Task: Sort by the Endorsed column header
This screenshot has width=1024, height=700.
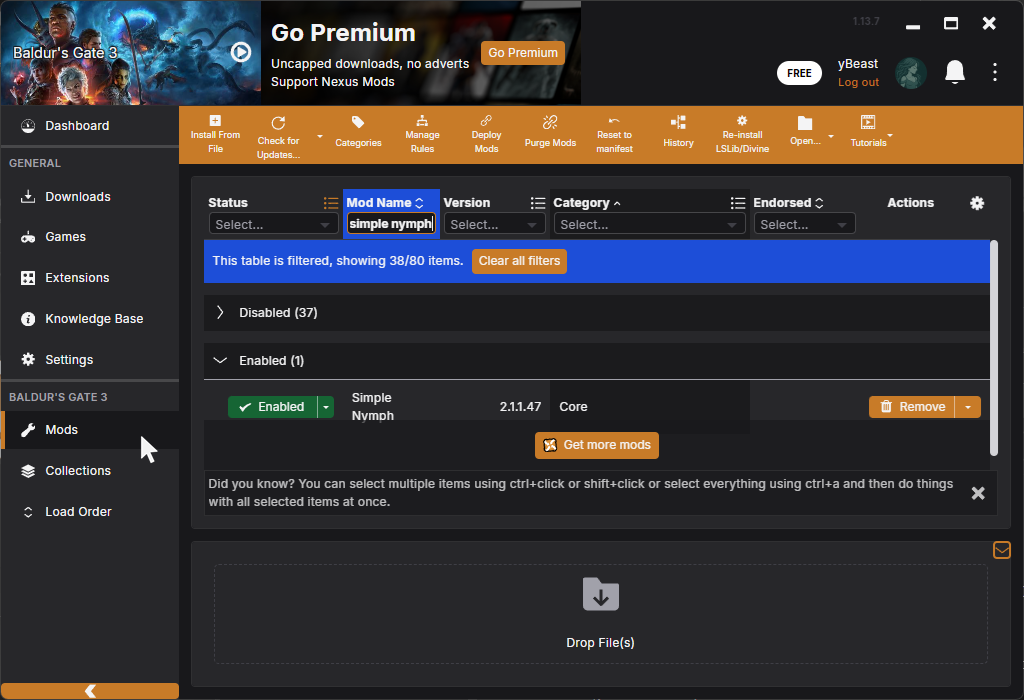Action: [788, 203]
